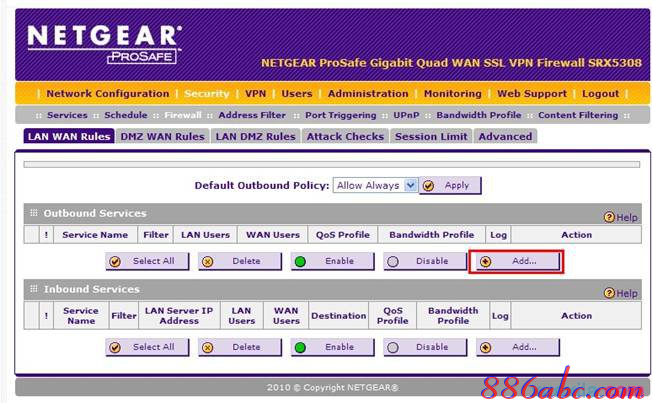Apply the default outbound policy

point(450,185)
